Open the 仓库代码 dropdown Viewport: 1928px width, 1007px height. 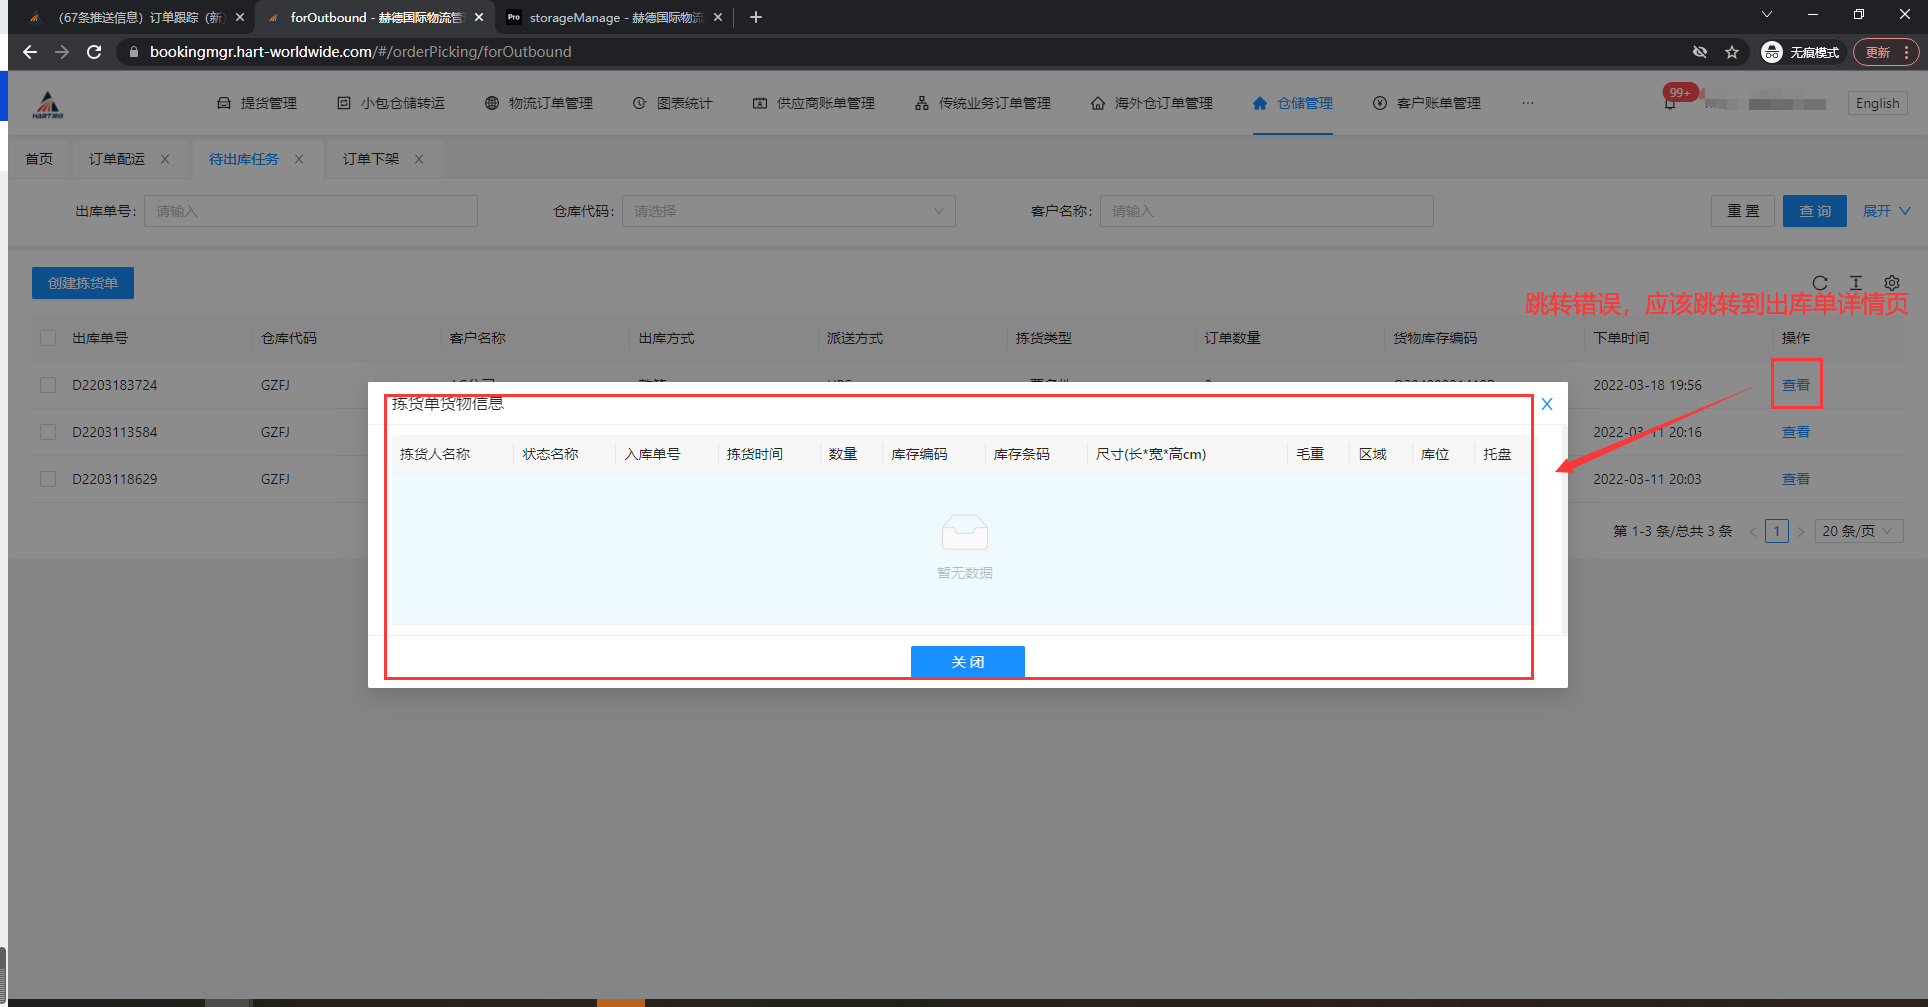point(788,211)
